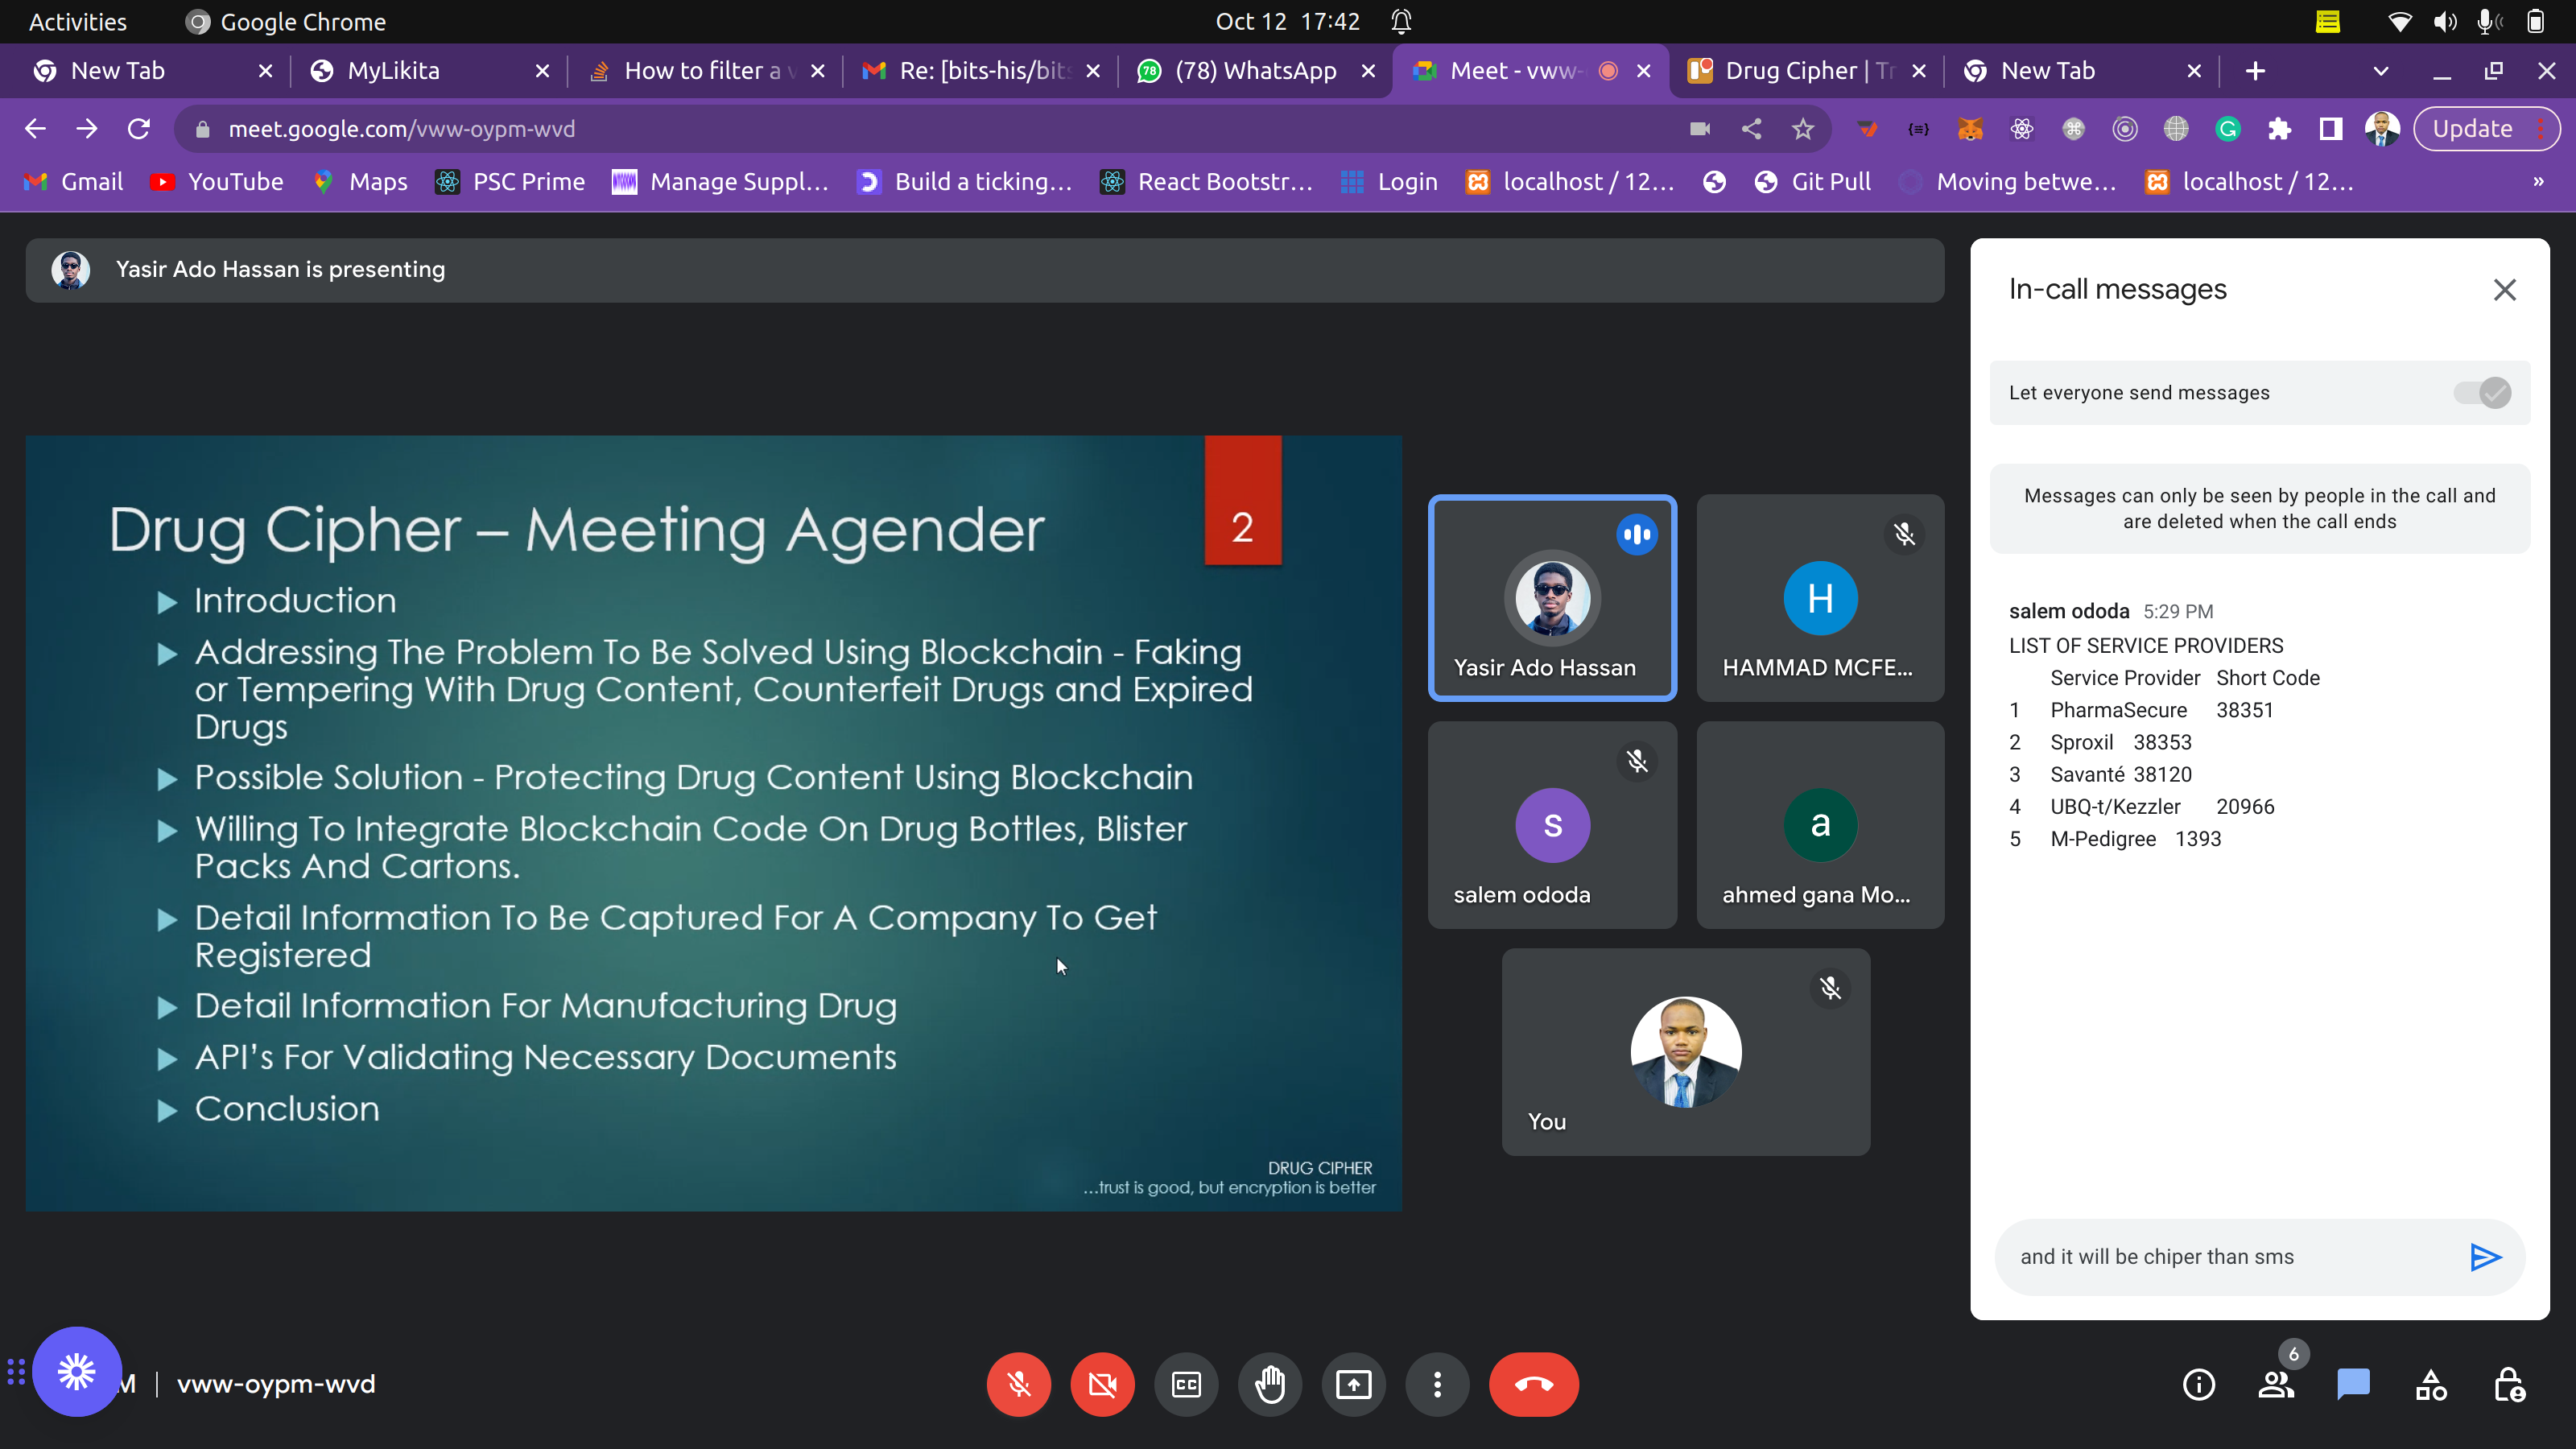
Task: Unmute microphone button
Action: pos(1018,1385)
